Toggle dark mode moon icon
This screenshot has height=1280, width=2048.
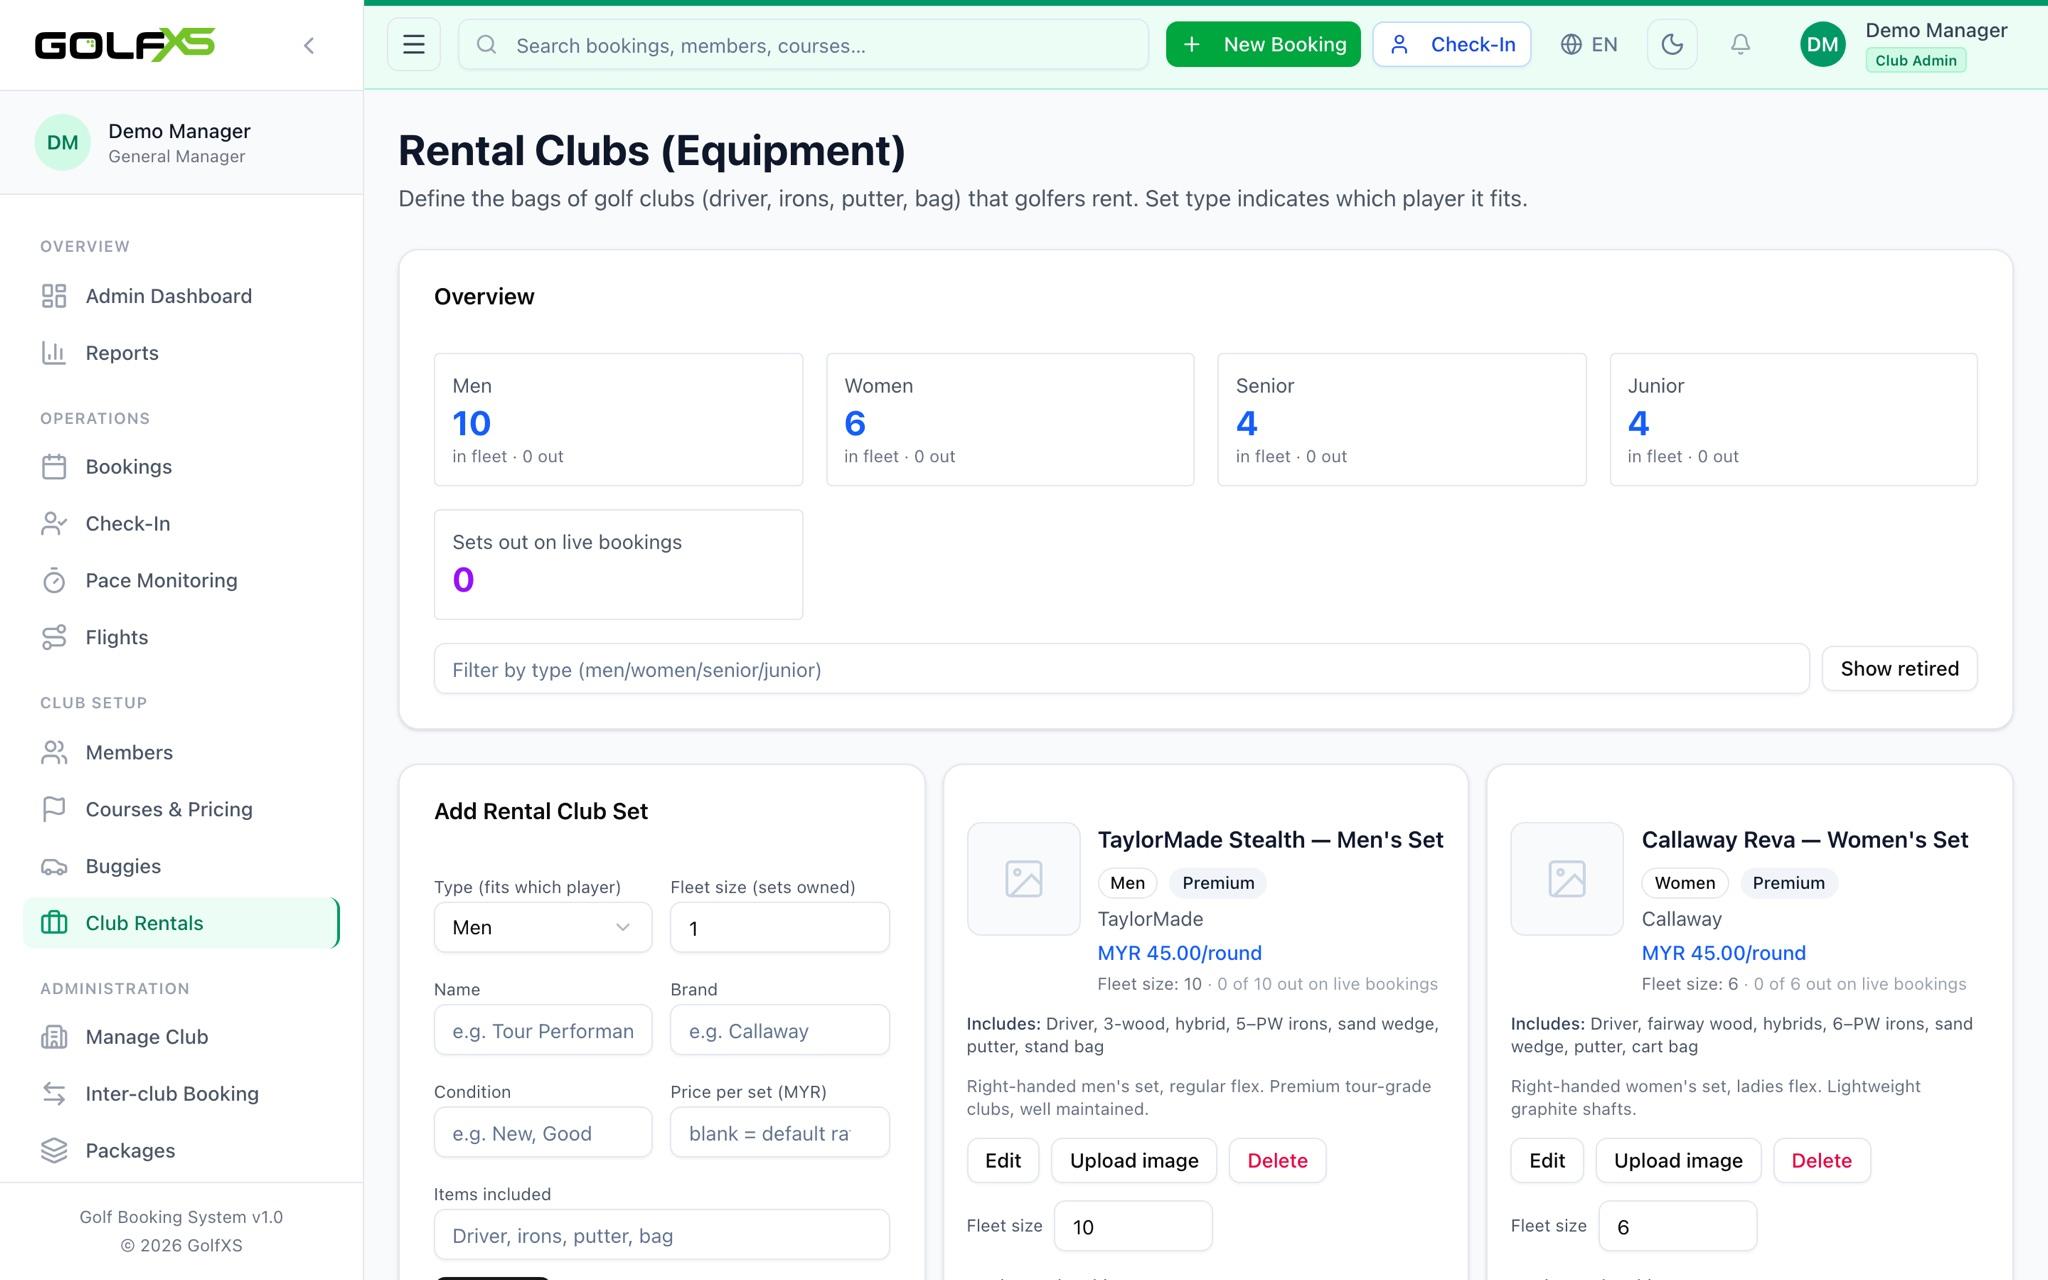pos(1672,45)
